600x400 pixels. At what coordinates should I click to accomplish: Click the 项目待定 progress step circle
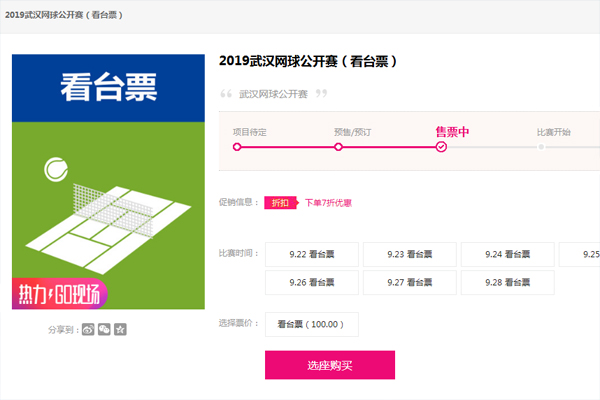pos(237,147)
